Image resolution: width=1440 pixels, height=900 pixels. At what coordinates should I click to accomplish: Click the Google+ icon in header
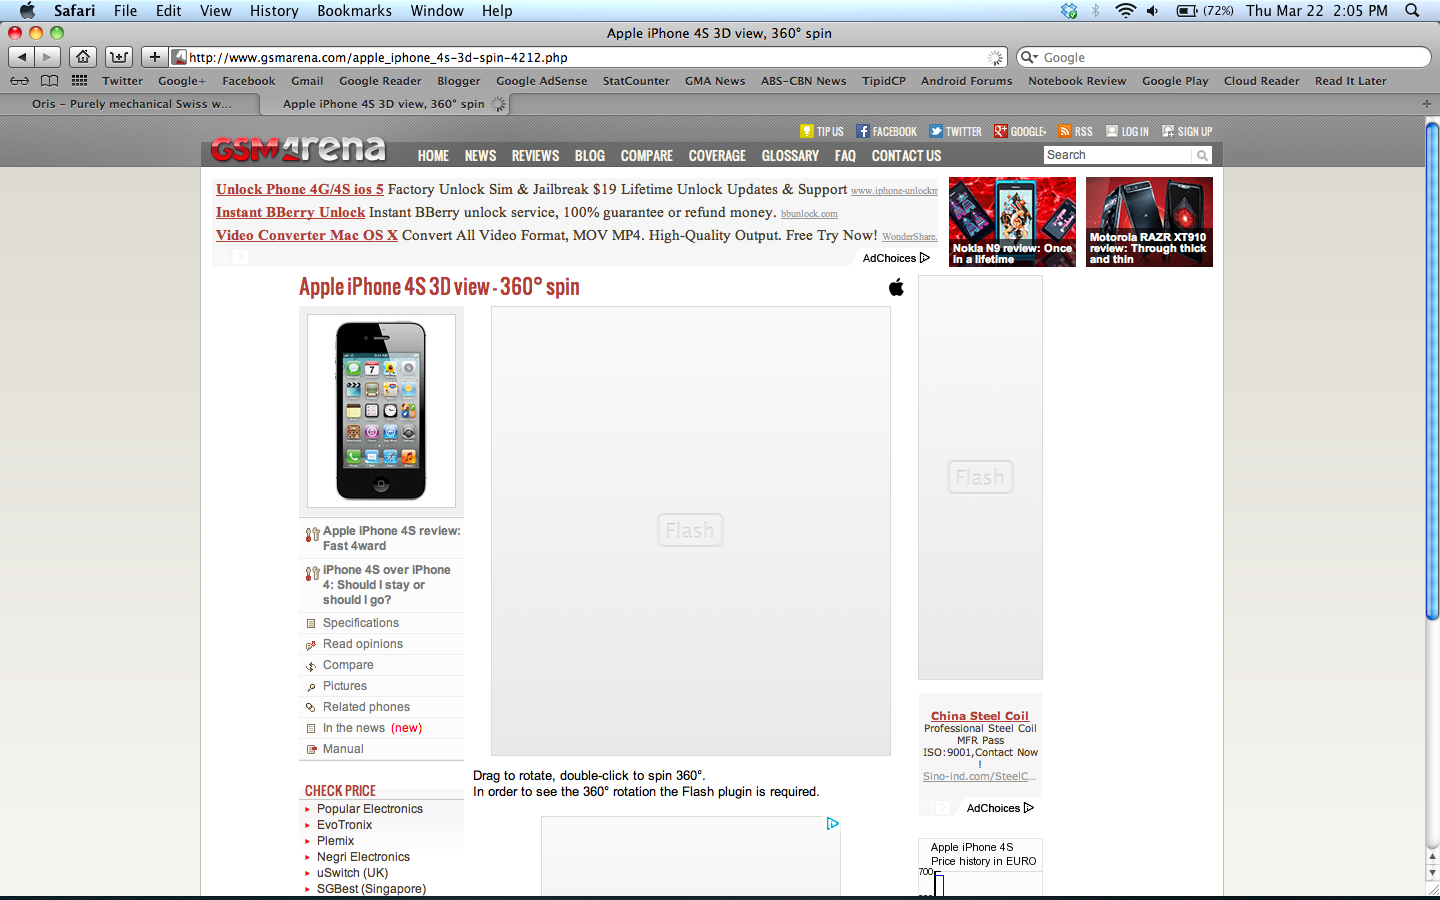tap(1000, 131)
